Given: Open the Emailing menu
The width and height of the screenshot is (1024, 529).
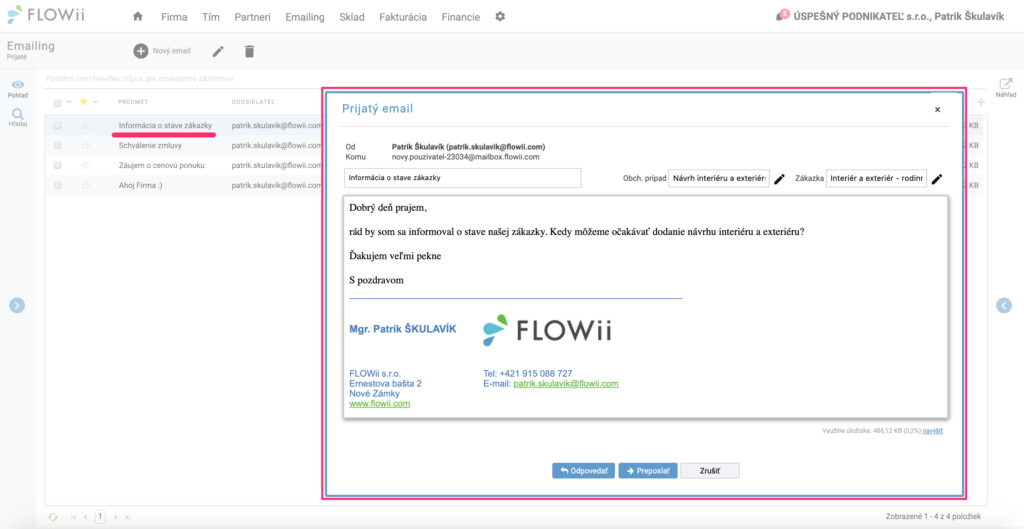Looking at the screenshot, I should point(305,17).
